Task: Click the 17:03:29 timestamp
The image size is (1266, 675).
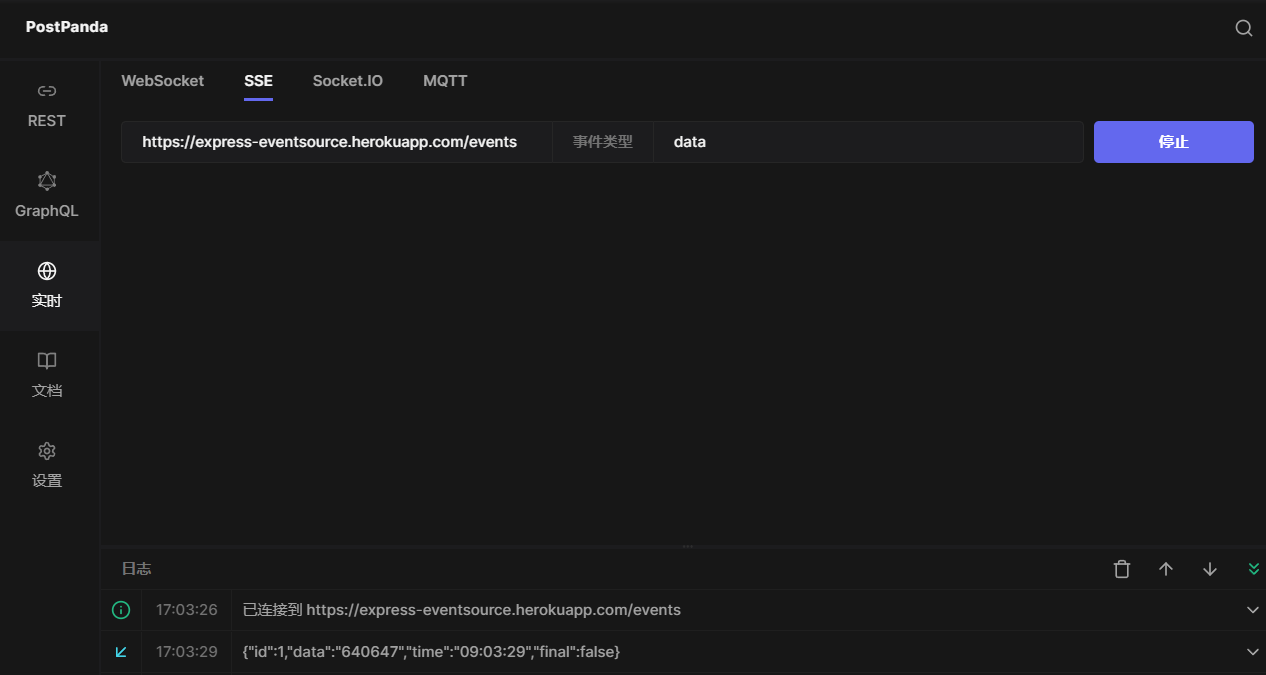Action: pos(187,652)
